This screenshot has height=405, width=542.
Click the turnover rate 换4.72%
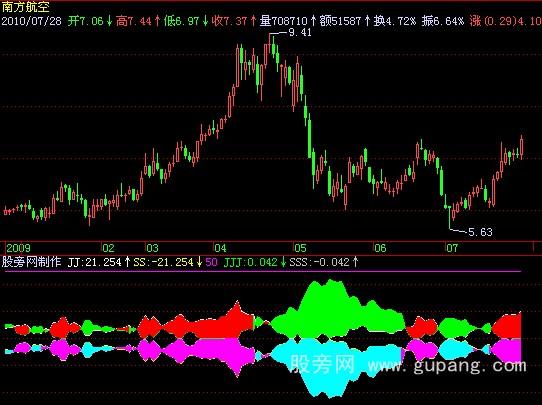coord(394,21)
